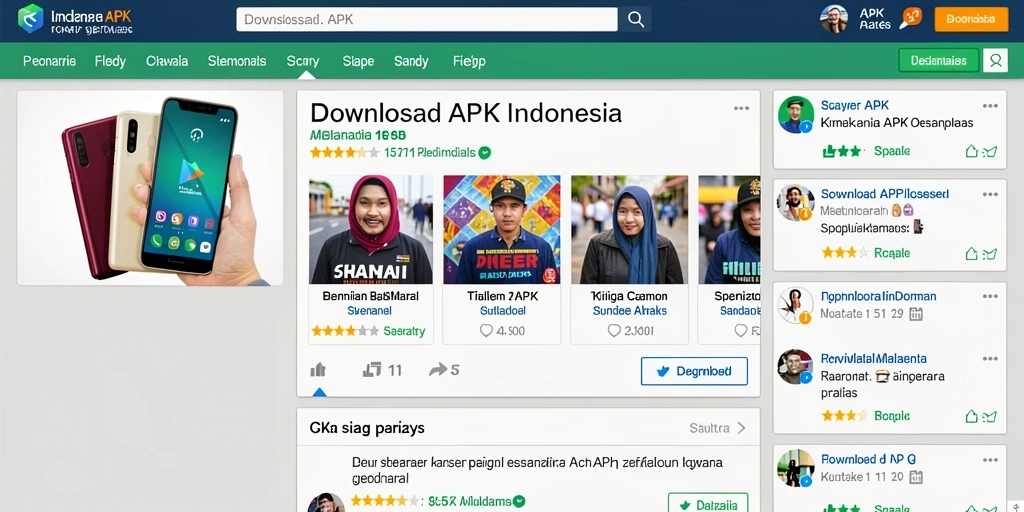1024x512 pixels.
Task: Click the Datzaila button
Action: [708, 505]
